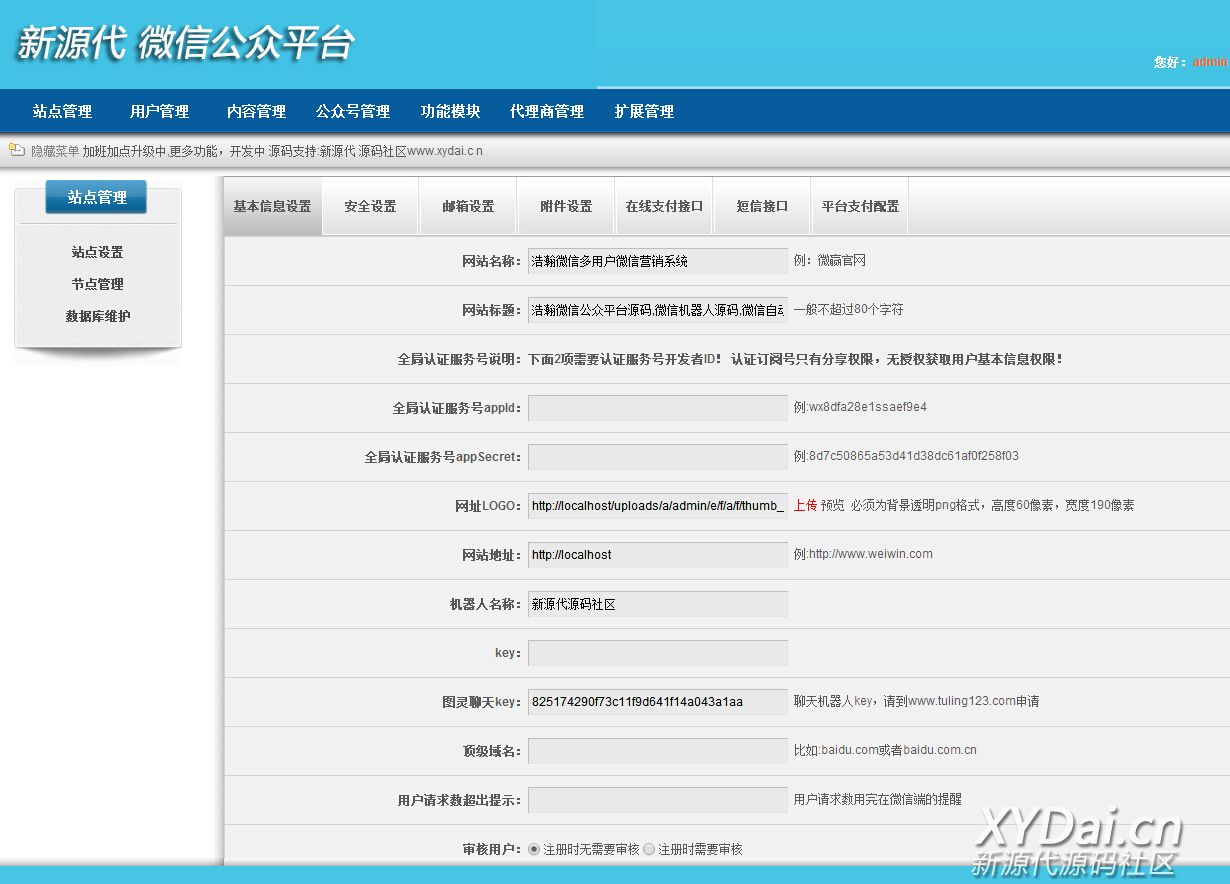Click 预览 link next to LOGO

tap(833, 505)
